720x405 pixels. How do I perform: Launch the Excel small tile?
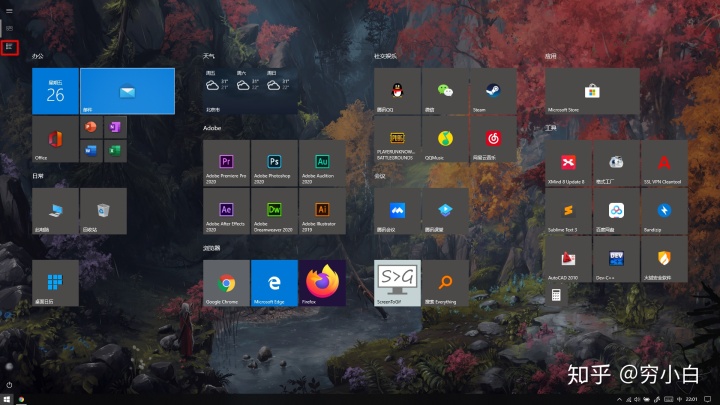[115, 151]
